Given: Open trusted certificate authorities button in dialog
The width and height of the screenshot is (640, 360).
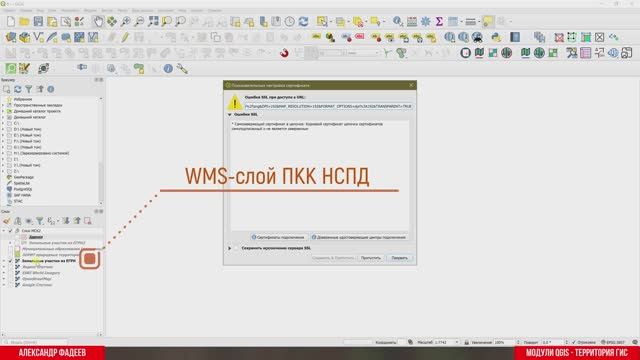Looking at the screenshot, I should [x=359, y=237].
